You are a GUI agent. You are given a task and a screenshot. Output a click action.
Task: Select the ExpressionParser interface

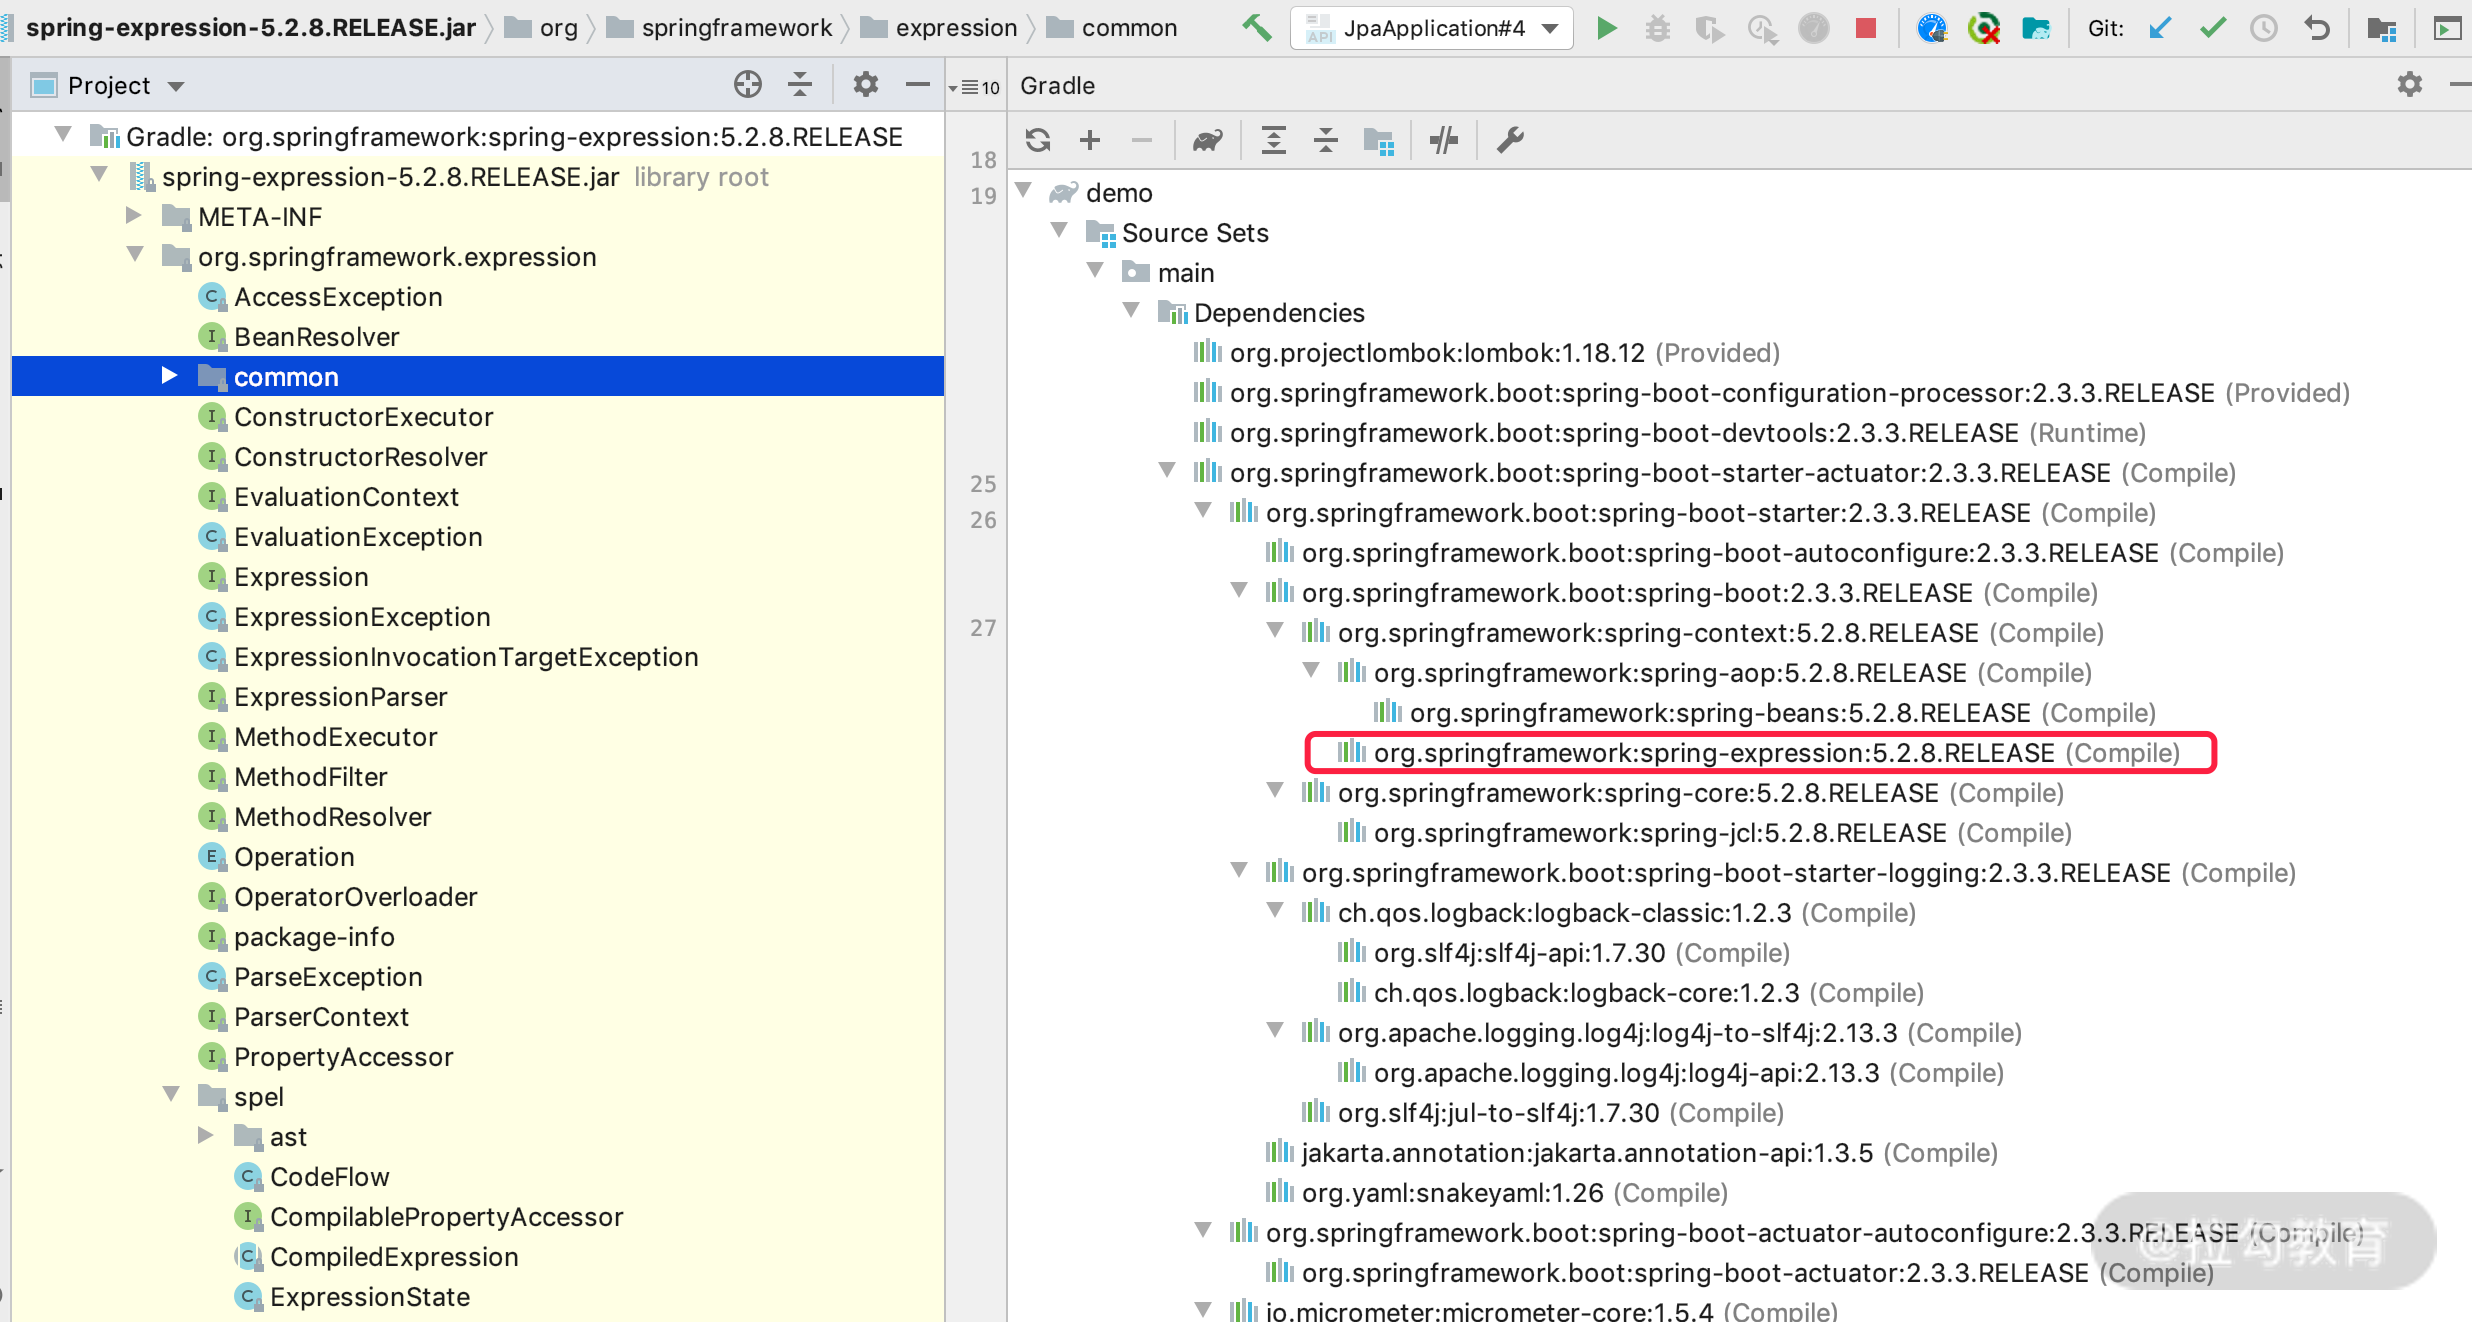[340, 697]
